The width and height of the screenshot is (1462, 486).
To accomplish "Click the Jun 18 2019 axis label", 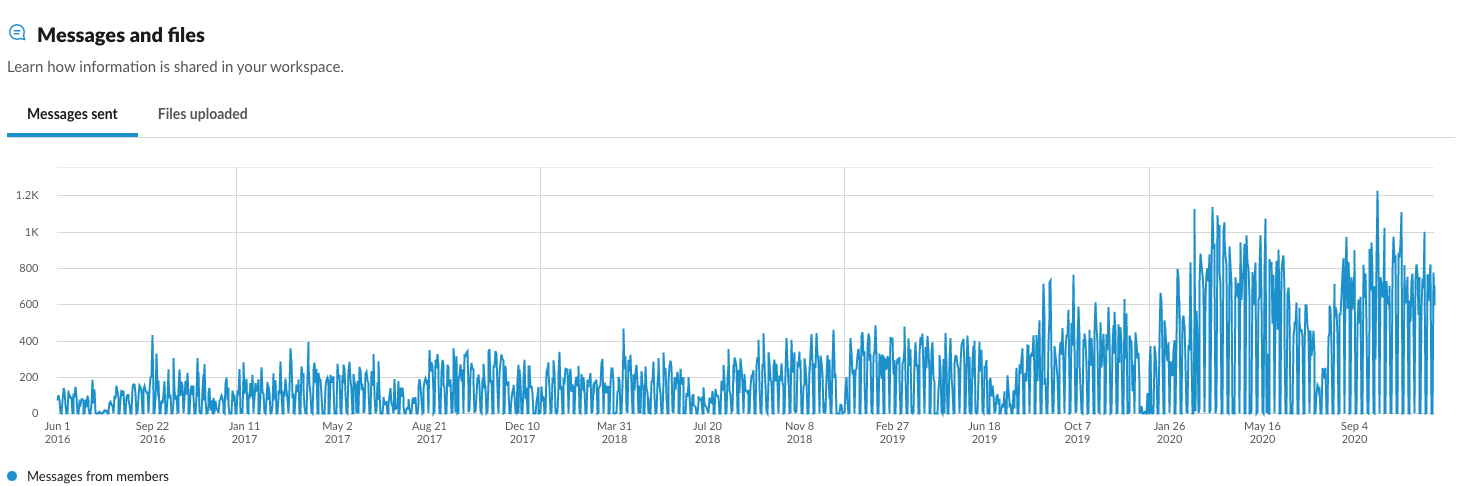I will pyautogui.click(x=984, y=432).
